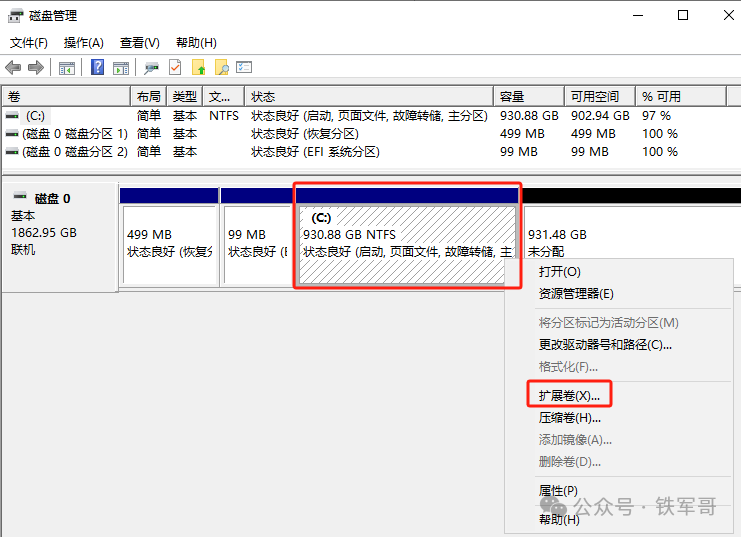Viewport: 741px width, 537px height.
Task: Sort by the 卷 column header
Action: [66, 97]
